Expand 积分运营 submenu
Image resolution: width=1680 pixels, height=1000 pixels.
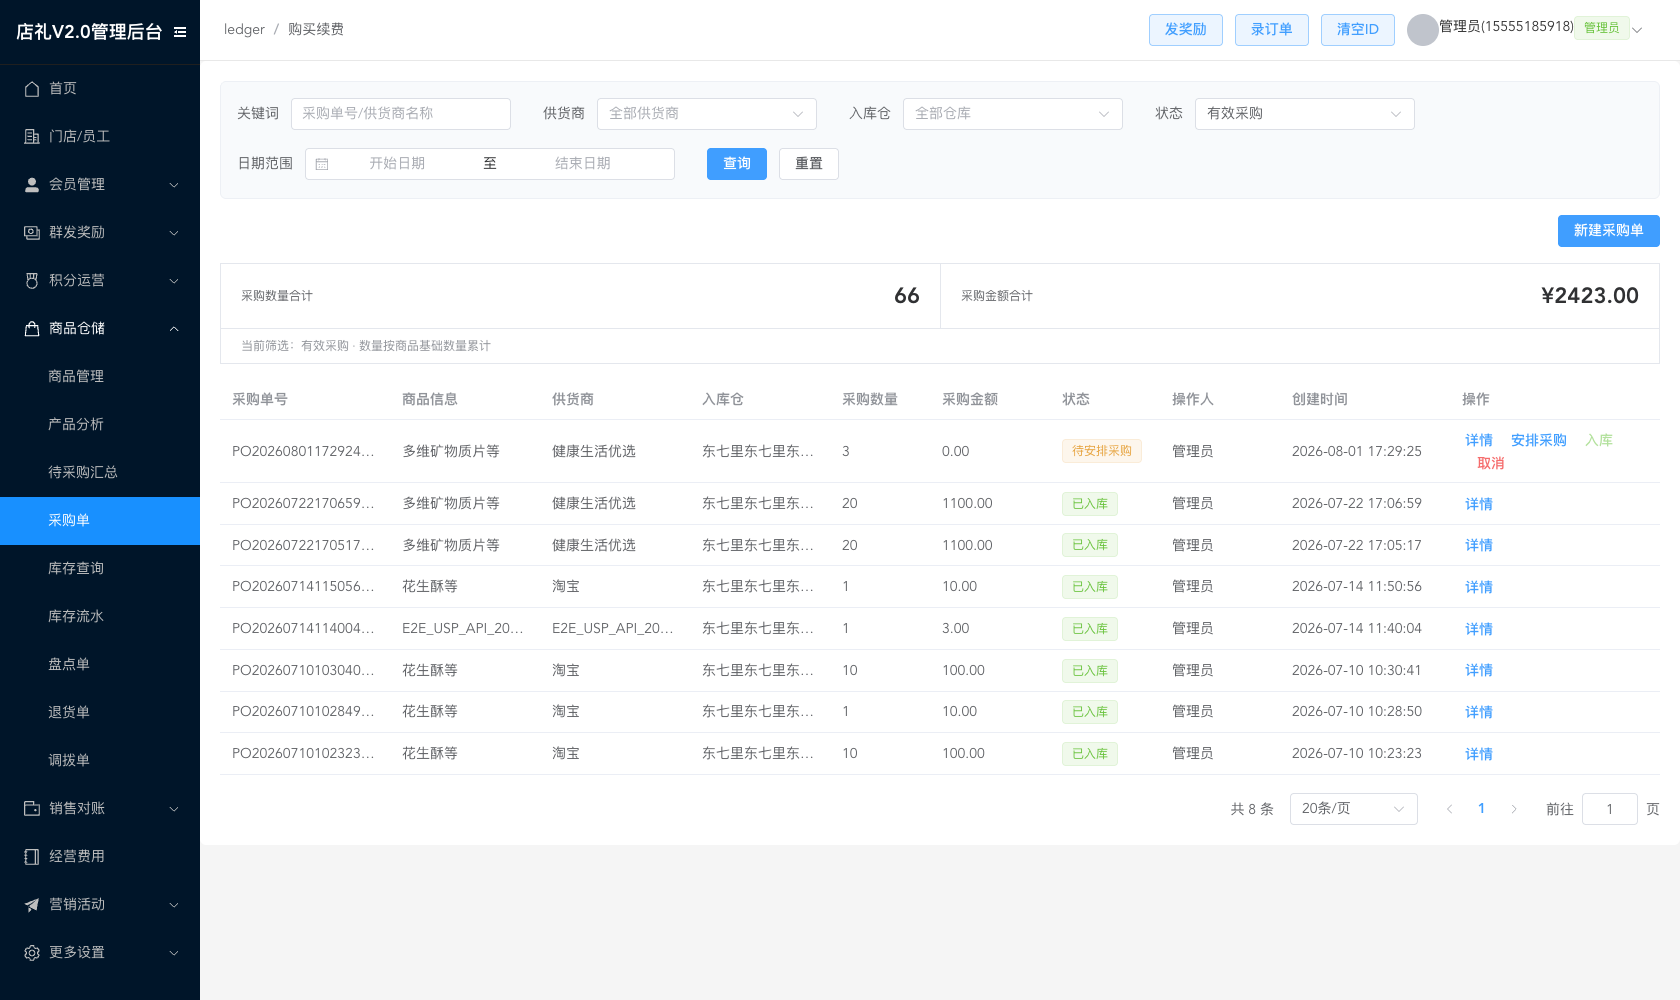(x=174, y=281)
